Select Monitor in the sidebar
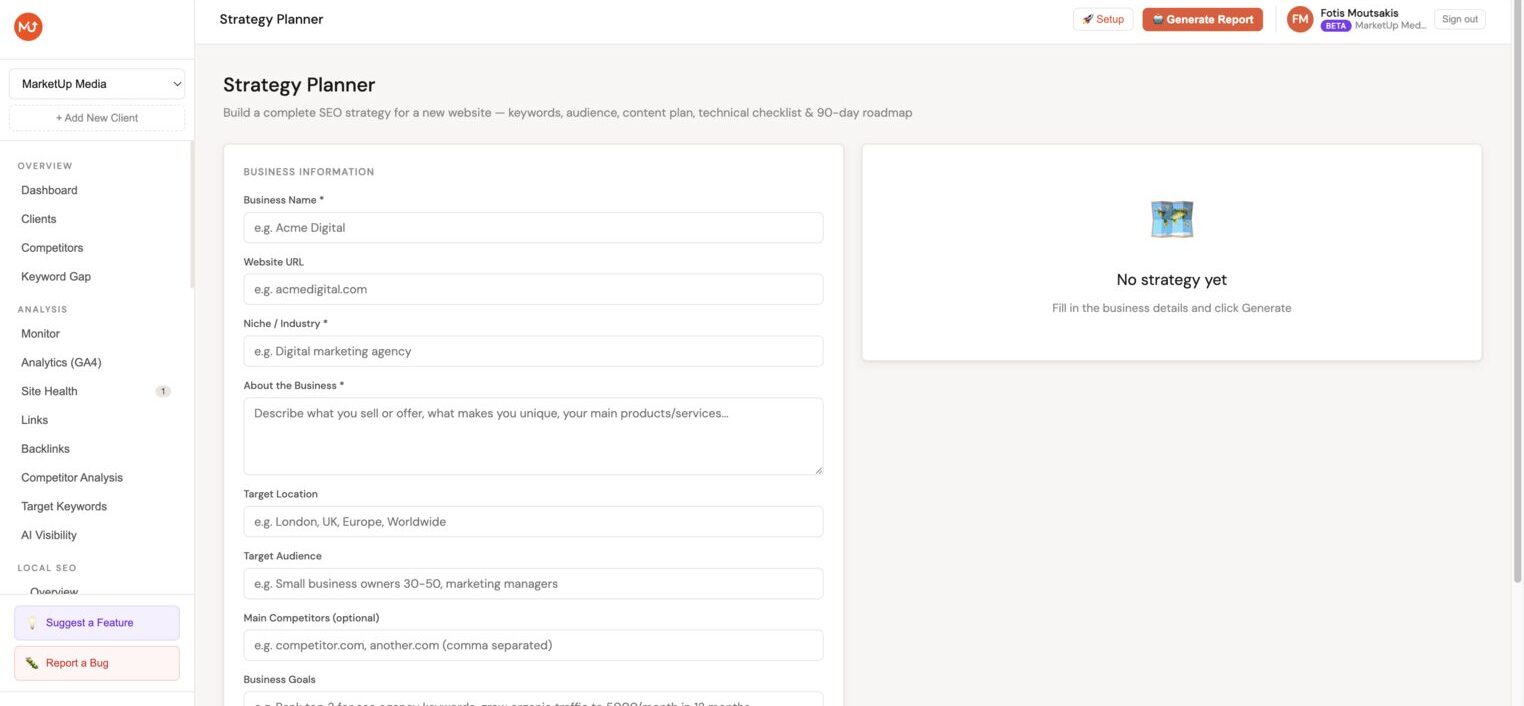Viewport: 1524px width, 706px height. [40, 334]
